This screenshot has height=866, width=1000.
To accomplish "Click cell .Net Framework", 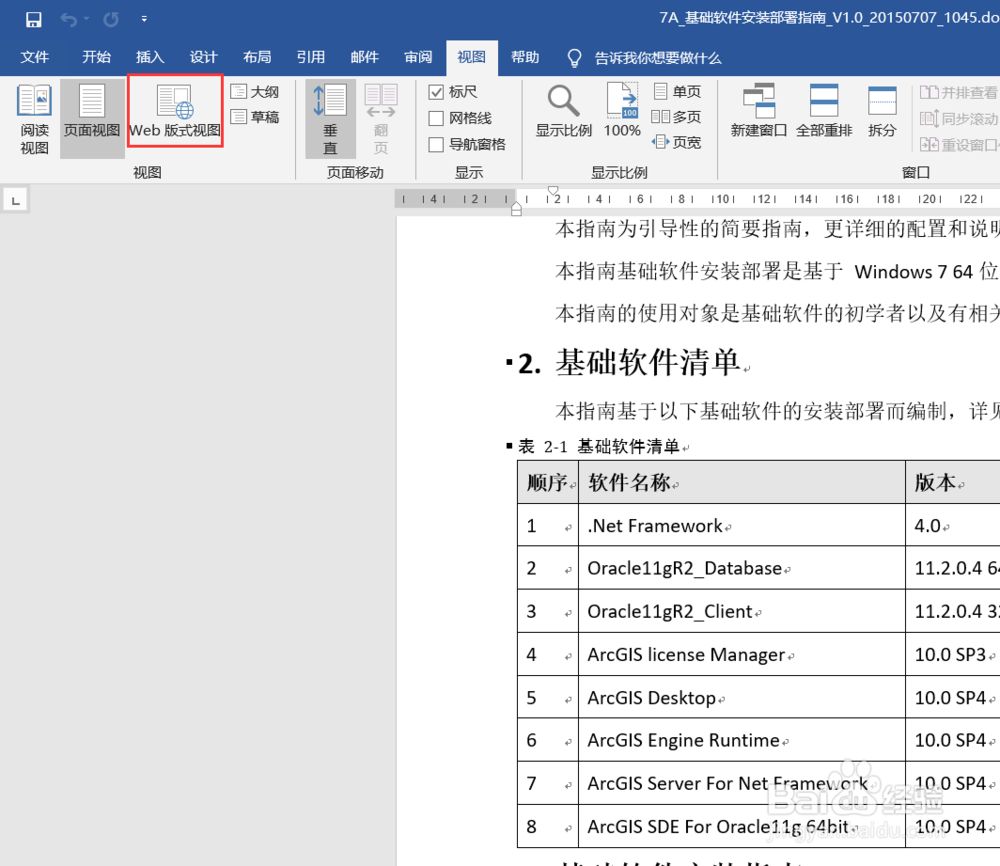I will click(742, 525).
